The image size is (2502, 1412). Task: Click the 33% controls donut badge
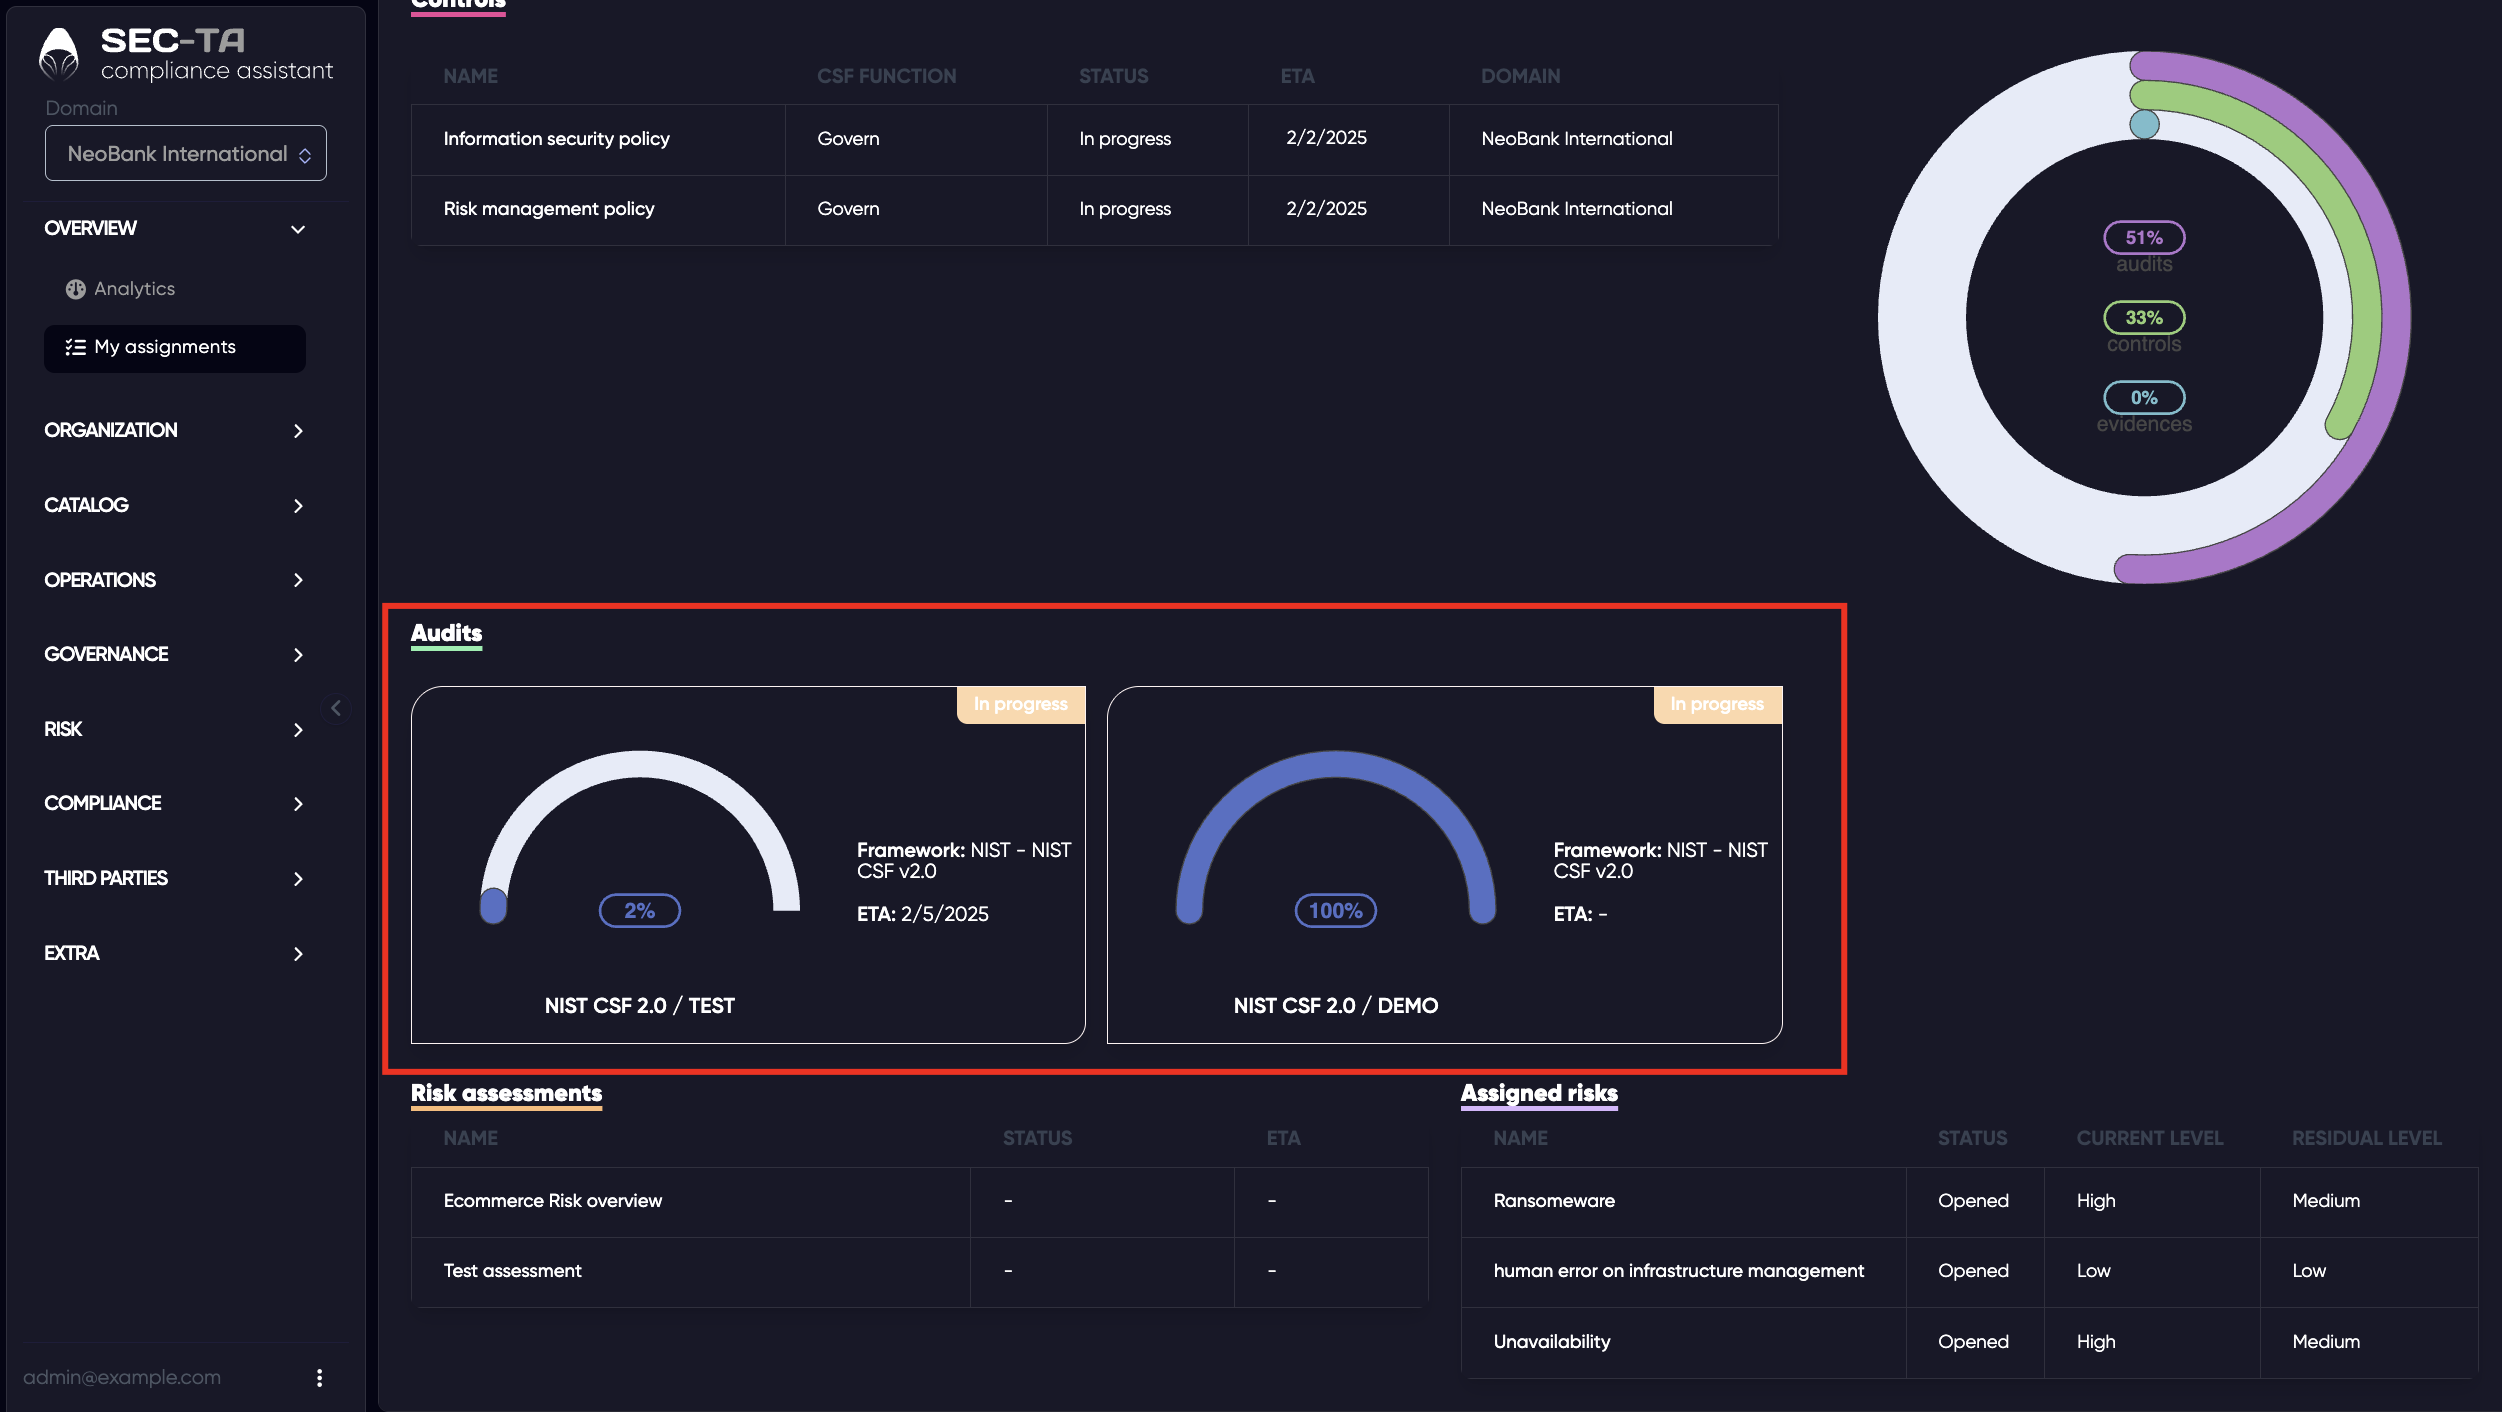point(2143,318)
